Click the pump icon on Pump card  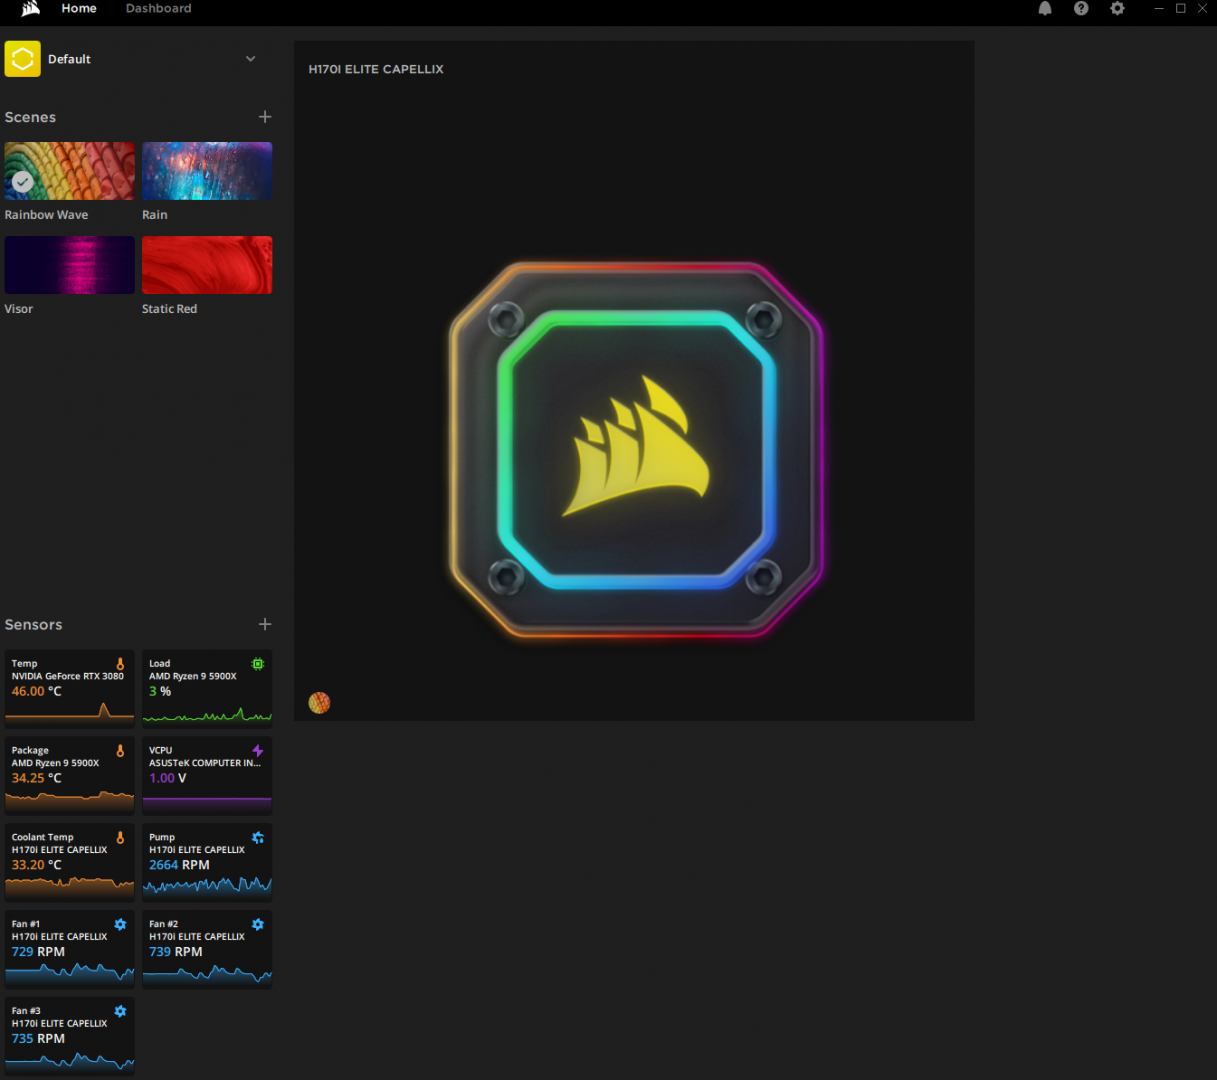point(258,838)
